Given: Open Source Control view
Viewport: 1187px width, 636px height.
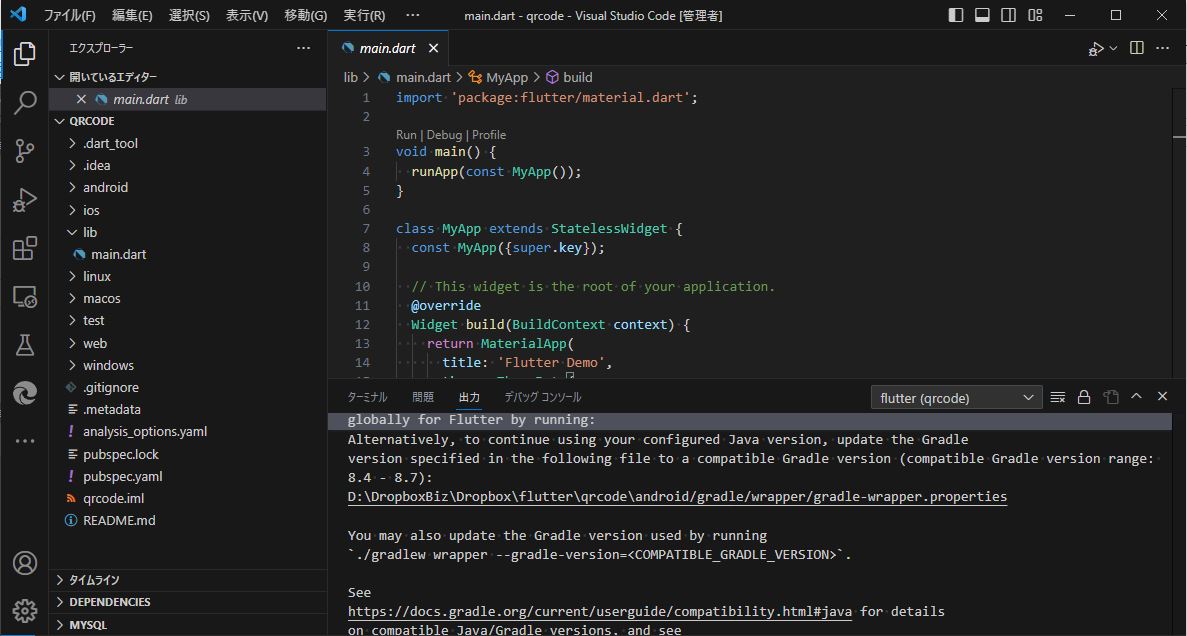Looking at the screenshot, I should click(25, 151).
